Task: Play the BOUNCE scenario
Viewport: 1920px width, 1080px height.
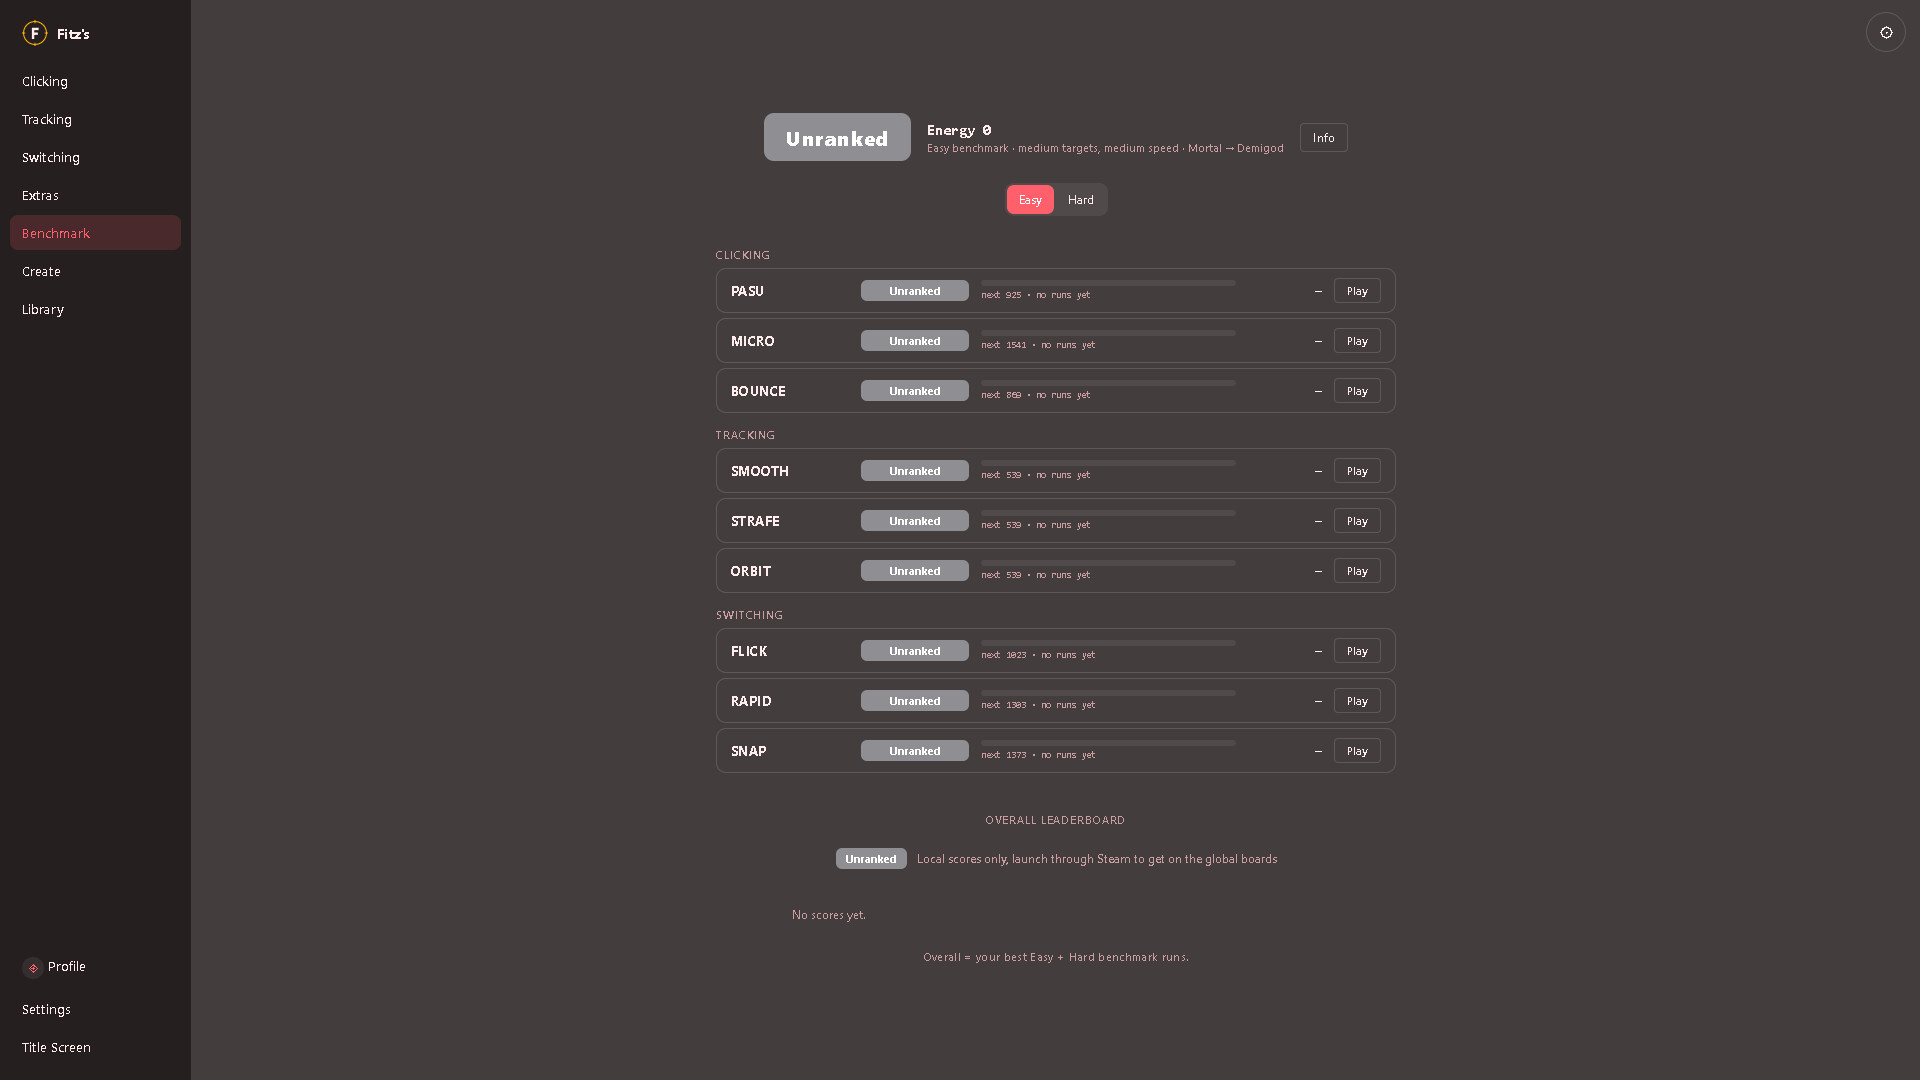Action: click(x=1357, y=391)
